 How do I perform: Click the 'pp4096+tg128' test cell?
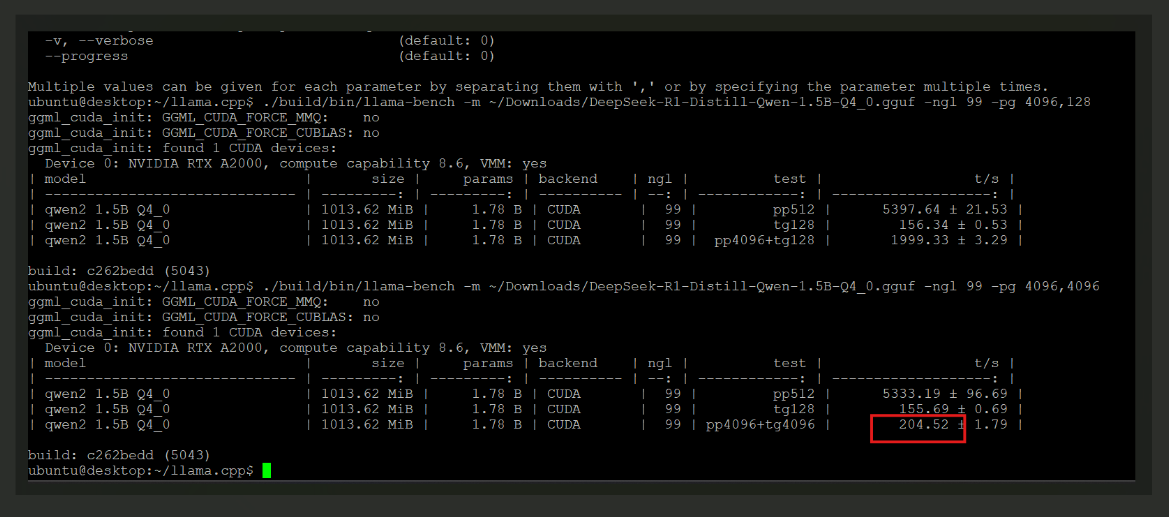coord(763,240)
